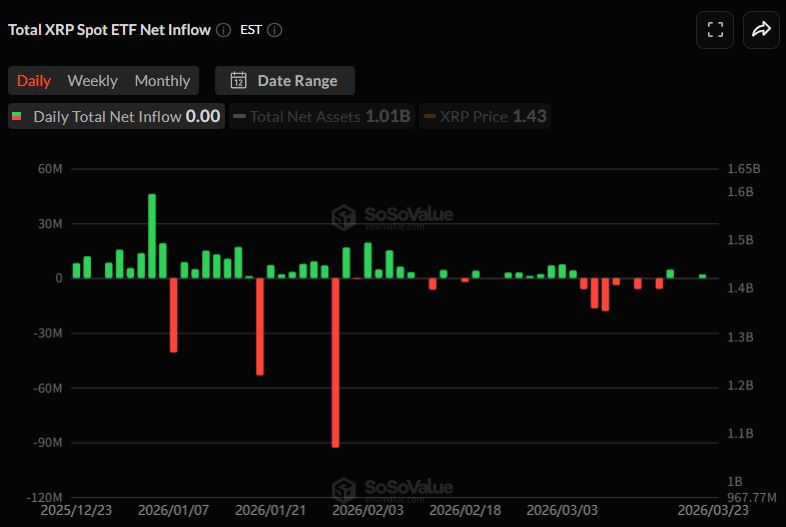Click the share arrow icon
Screen dimensions: 786x527
click(x=761, y=30)
